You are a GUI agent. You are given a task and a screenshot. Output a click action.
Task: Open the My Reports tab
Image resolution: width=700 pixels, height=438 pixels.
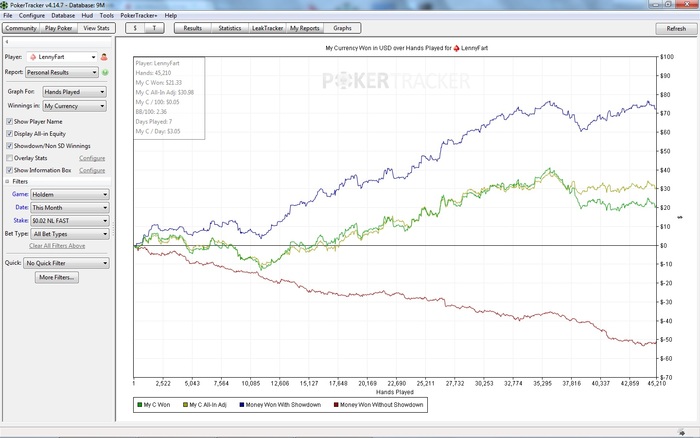[x=305, y=28]
